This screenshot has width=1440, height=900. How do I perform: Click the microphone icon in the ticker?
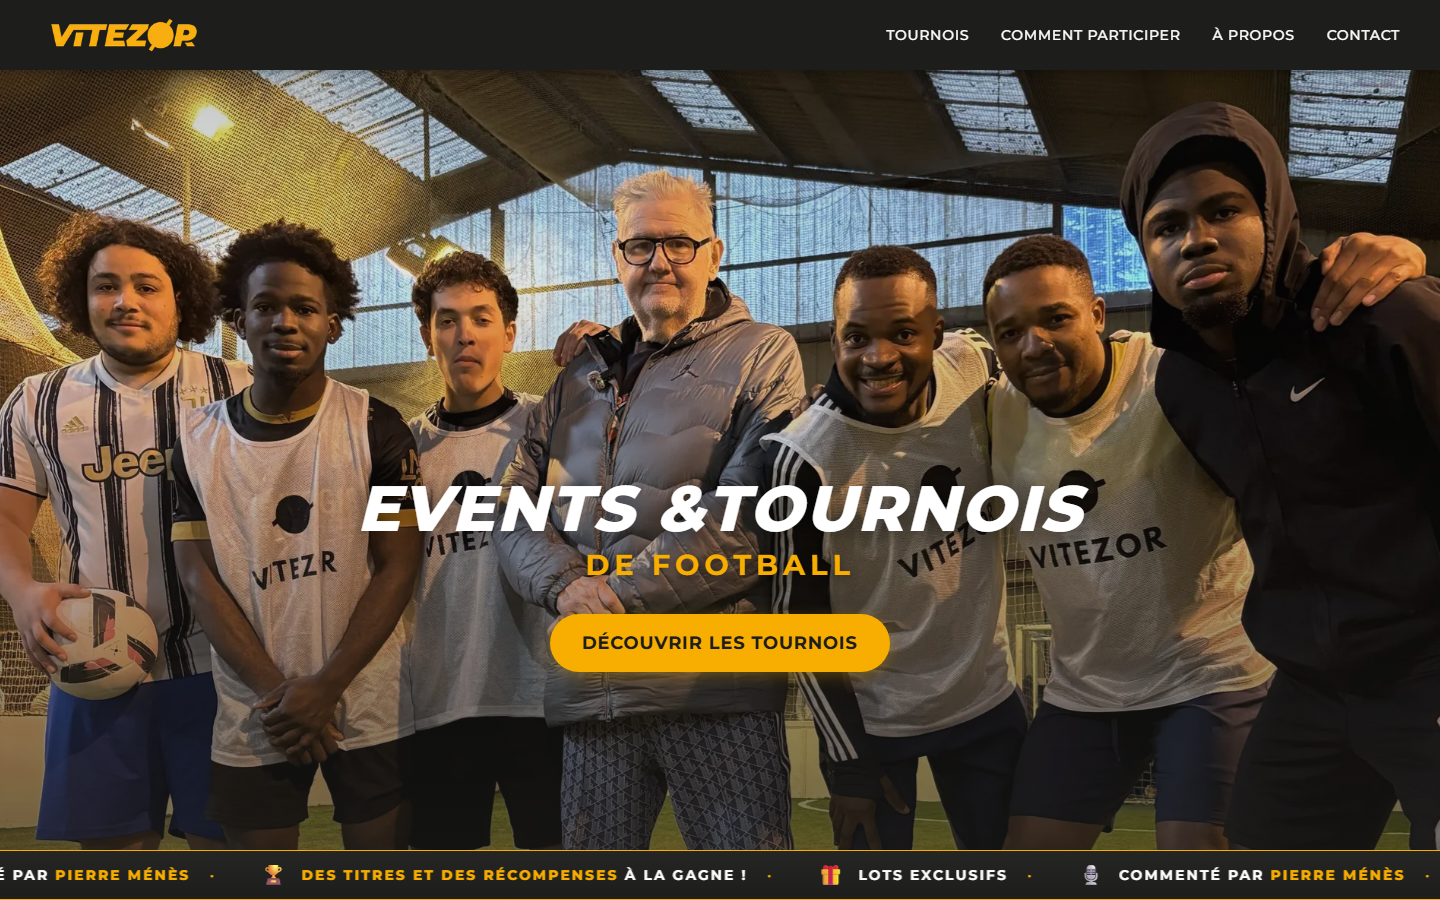tap(1091, 875)
